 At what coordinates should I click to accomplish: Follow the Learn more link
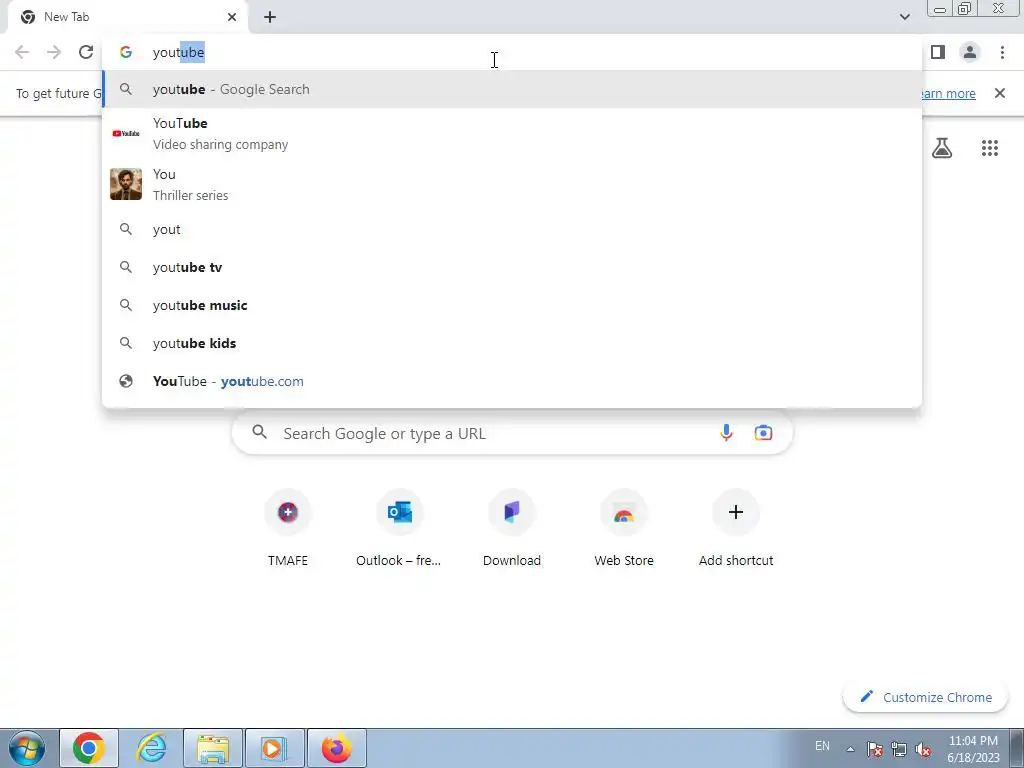[948, 93]
